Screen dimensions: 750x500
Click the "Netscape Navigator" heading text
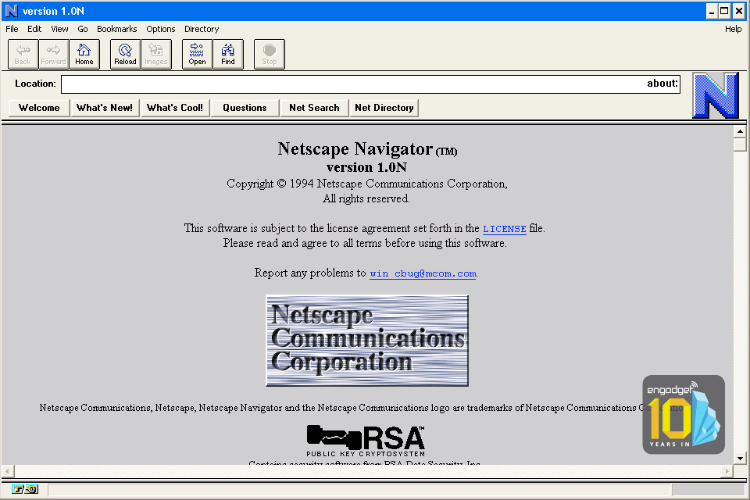(355, 149)
